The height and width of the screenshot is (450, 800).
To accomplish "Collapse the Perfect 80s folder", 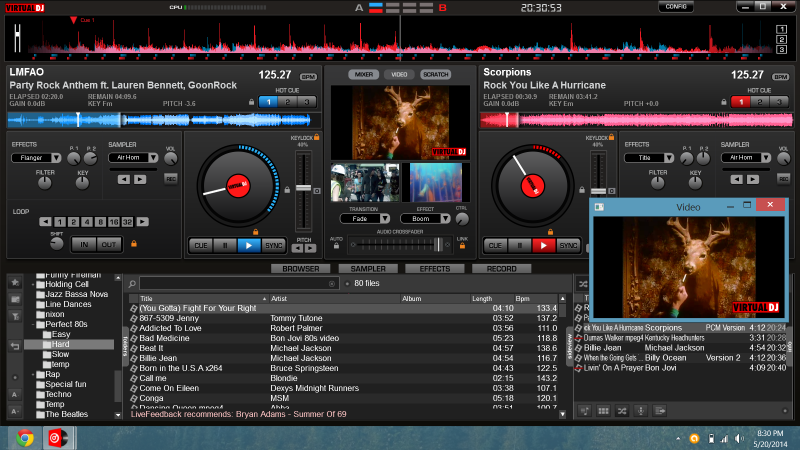I will pyautogui.click(x=33, y=324).
